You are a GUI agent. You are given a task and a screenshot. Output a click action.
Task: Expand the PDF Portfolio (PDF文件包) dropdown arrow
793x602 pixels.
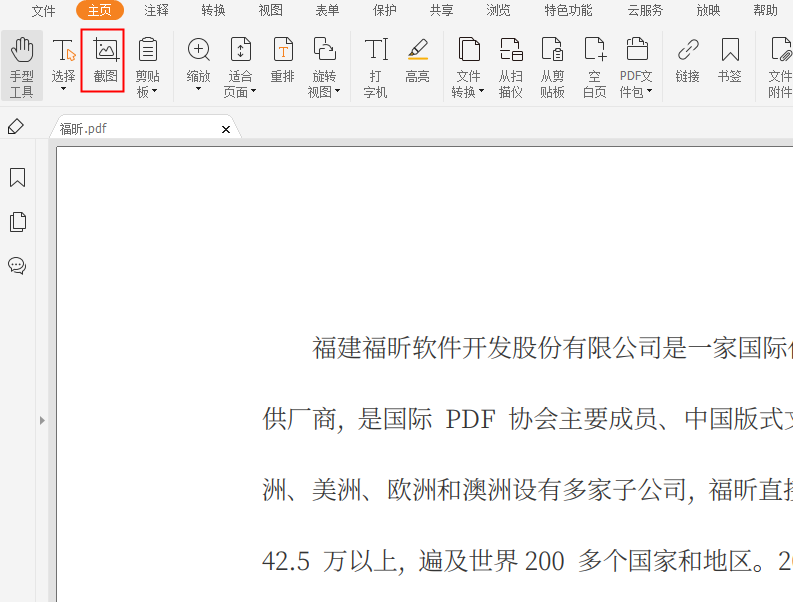[649, 91]
